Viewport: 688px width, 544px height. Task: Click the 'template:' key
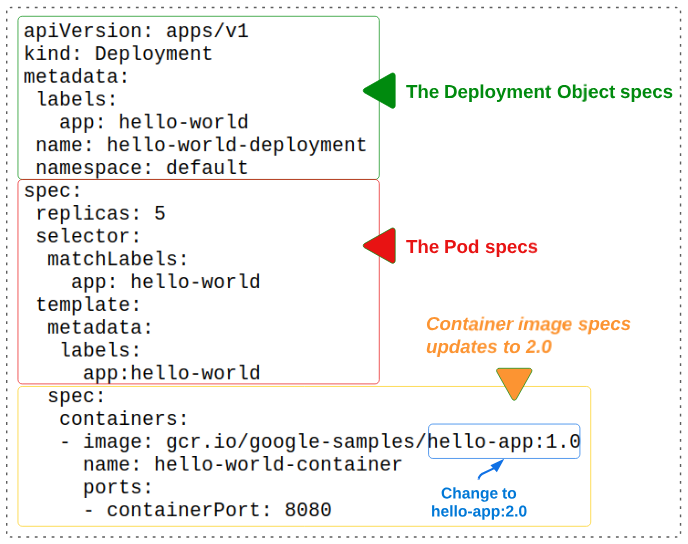pos(88,304)
